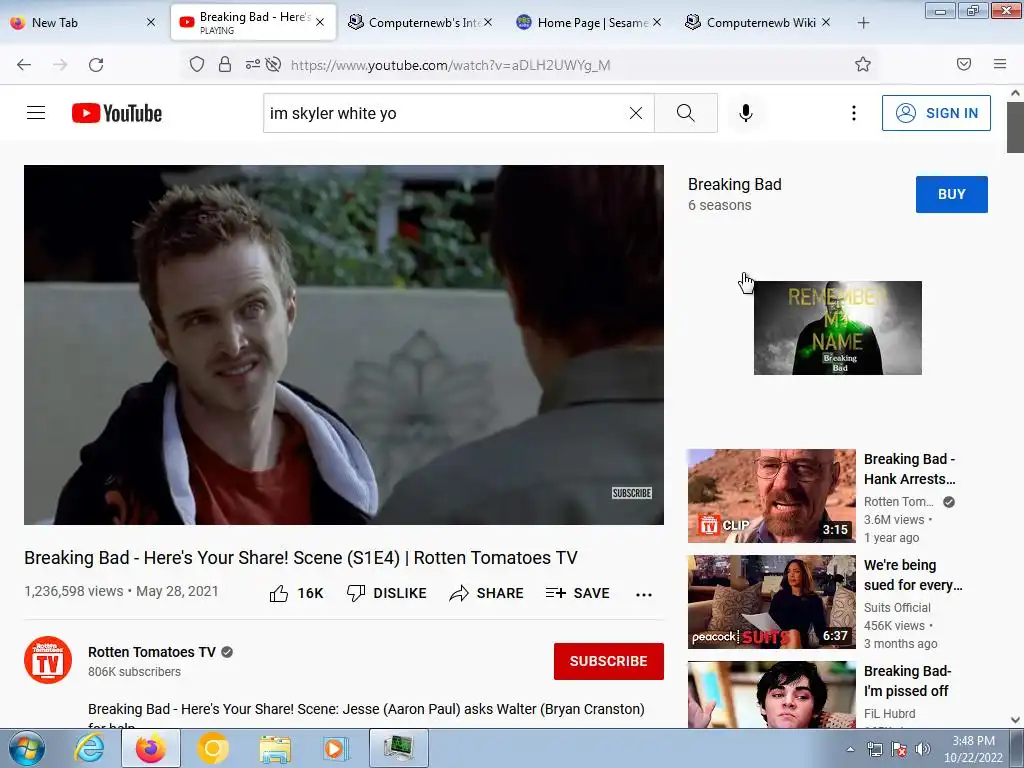This screenshot has height=768, width=1024.
Task: Click the SHARE arrow button
Action: (x=487, y=593)
